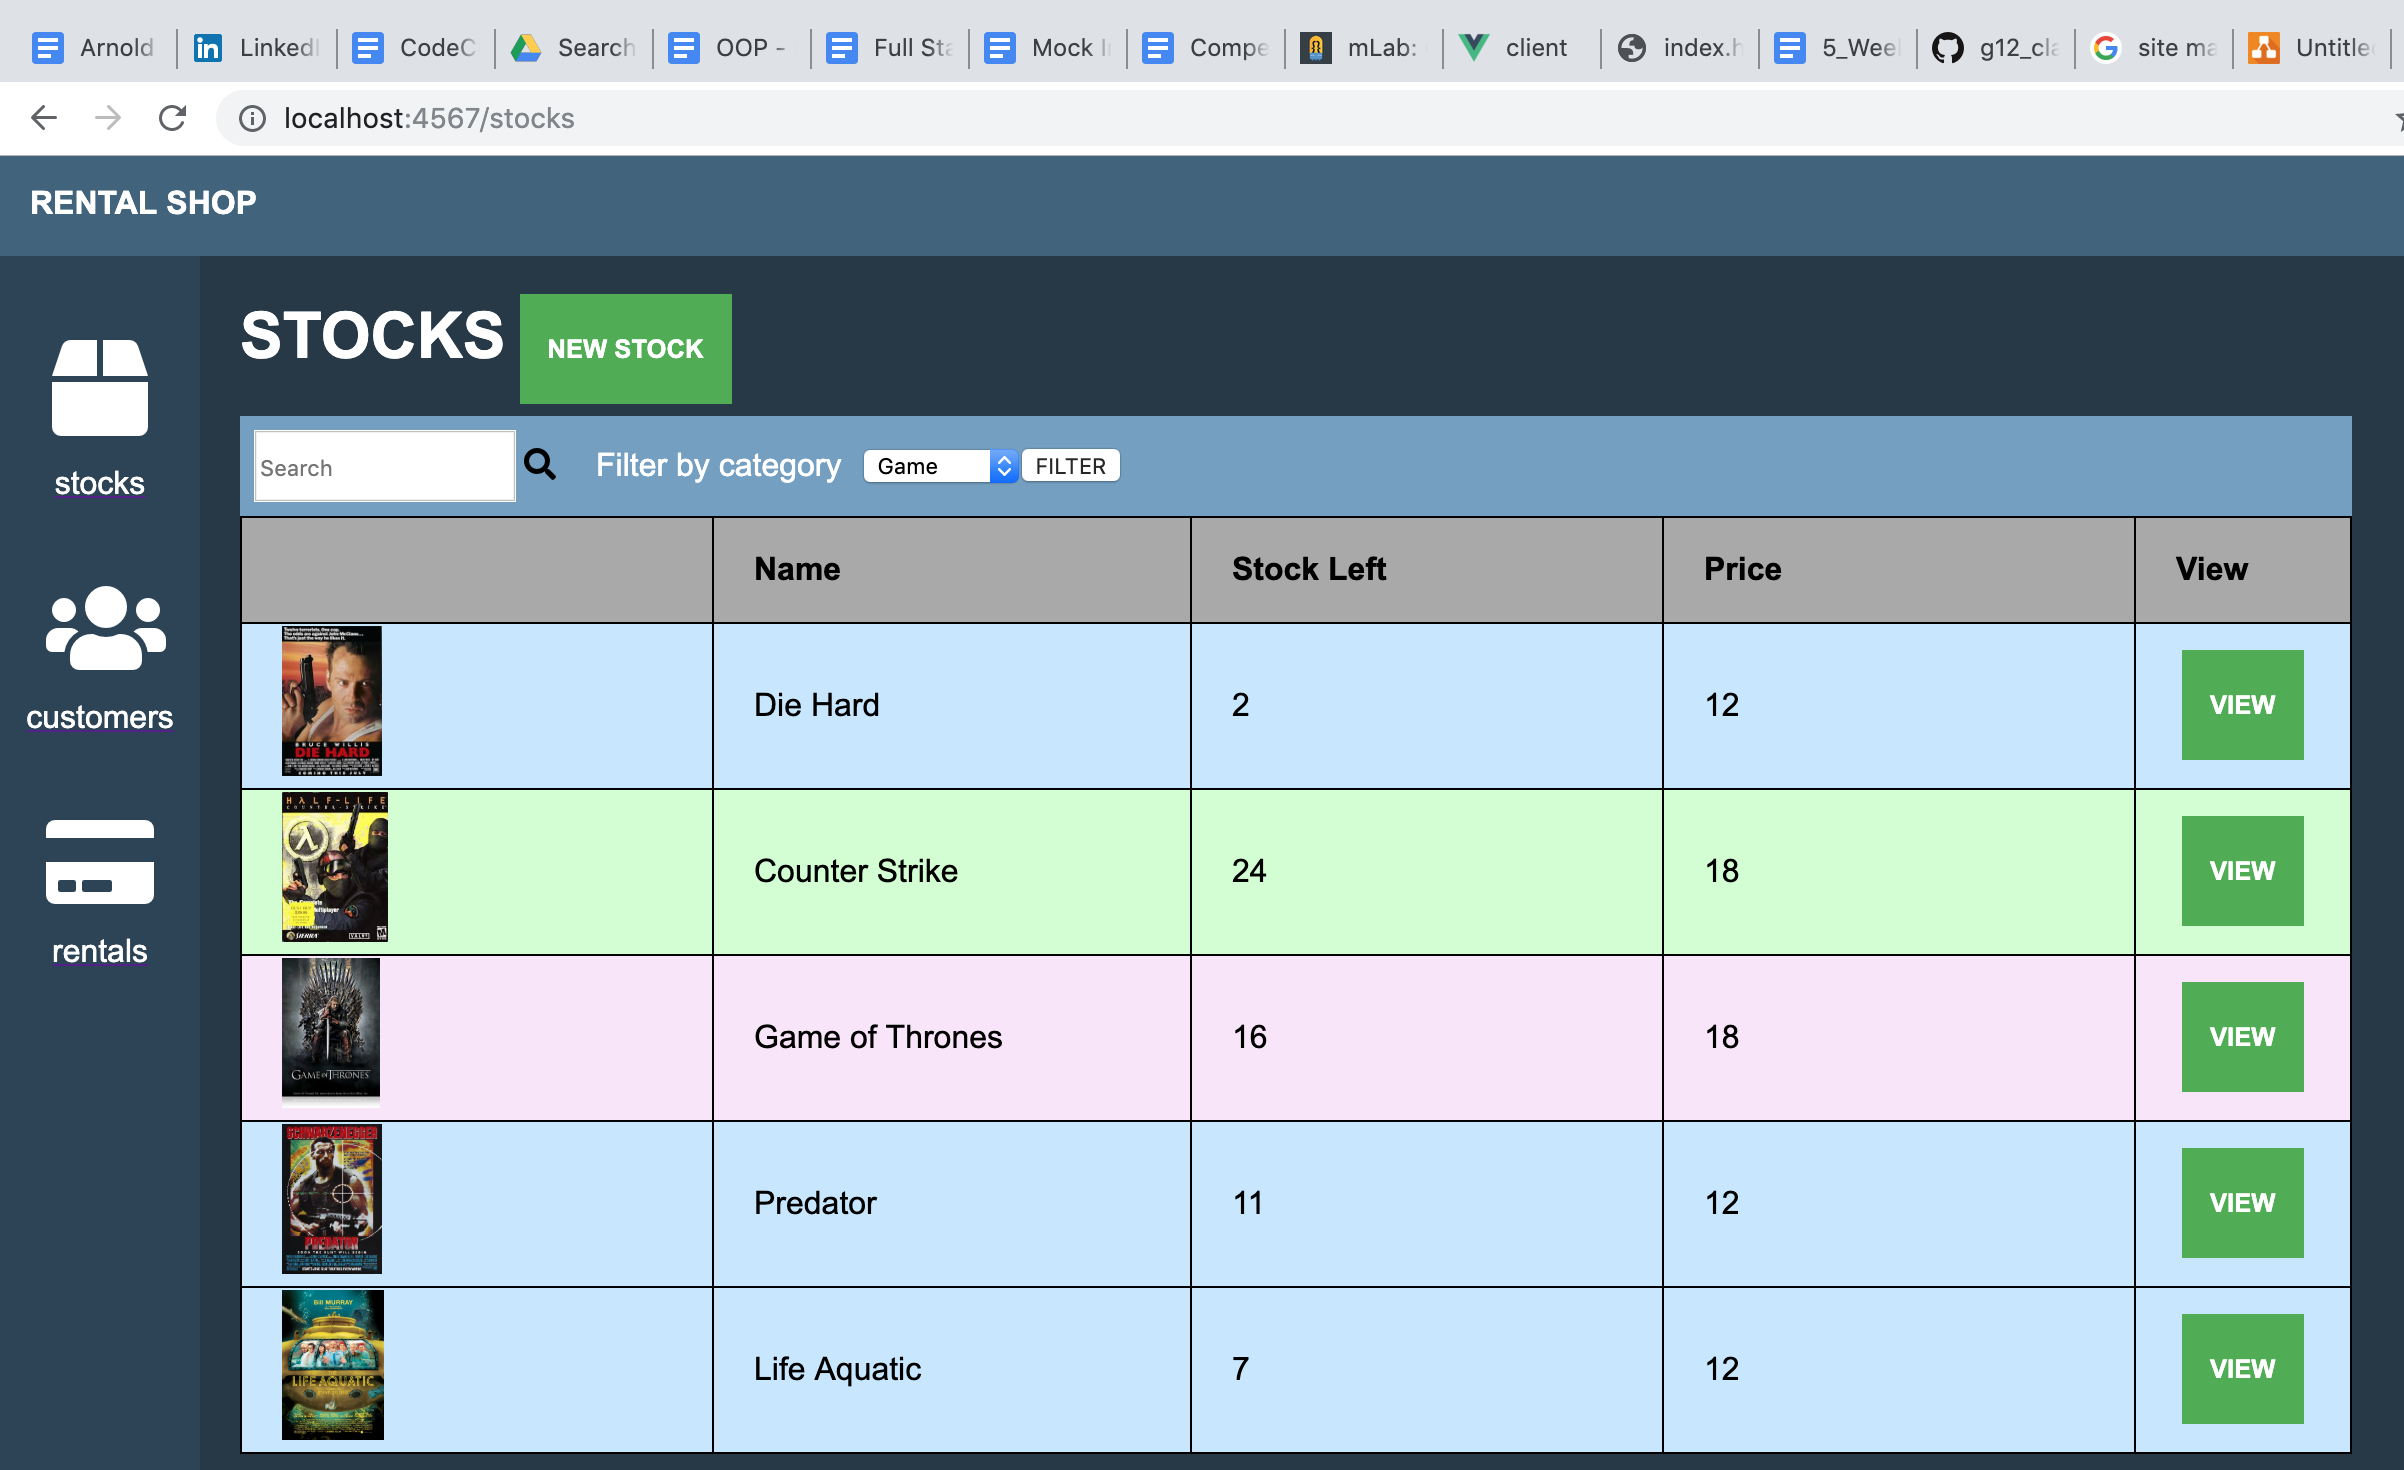Screen dimensions: 2404x1470
Task: Reload the page with the refresh icon
Action: pyautogui.click(x=172, y=118)
